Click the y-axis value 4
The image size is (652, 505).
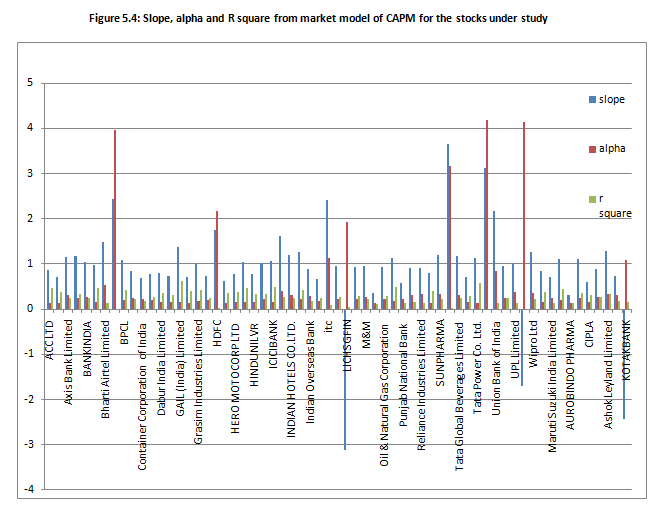point(30,128)
